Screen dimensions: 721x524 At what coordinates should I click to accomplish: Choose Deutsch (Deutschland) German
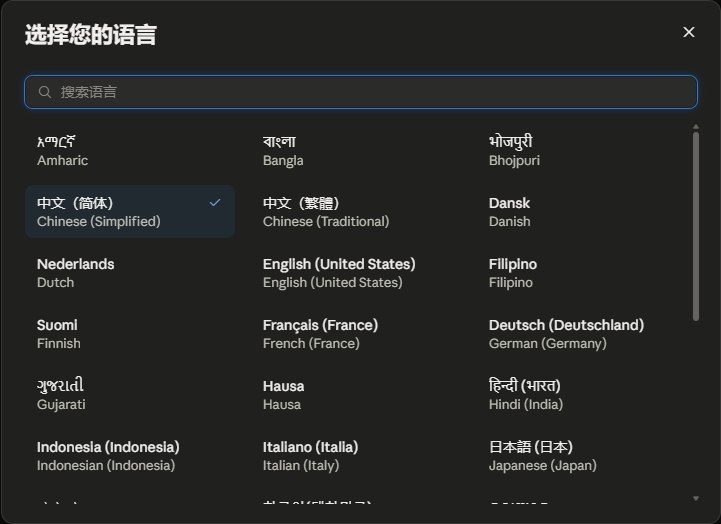click(x=583, y=334)
